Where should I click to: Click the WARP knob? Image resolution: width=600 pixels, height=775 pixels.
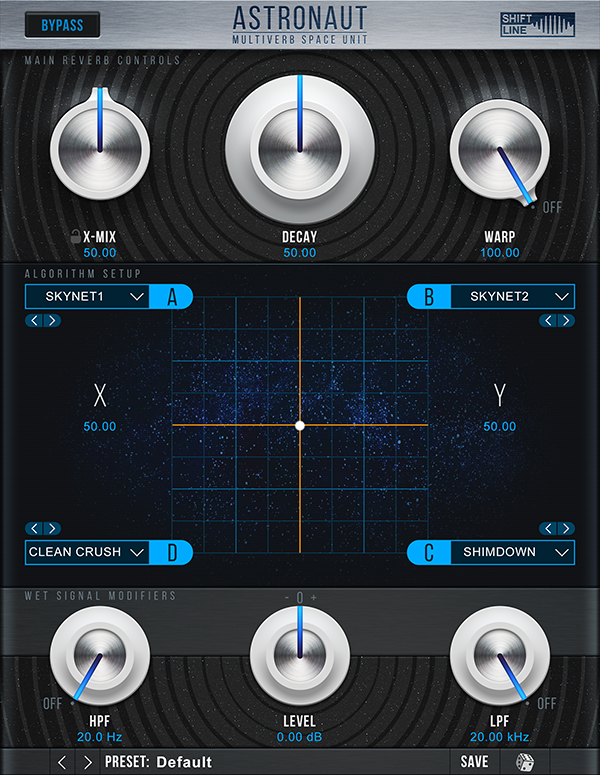(500, 149)
